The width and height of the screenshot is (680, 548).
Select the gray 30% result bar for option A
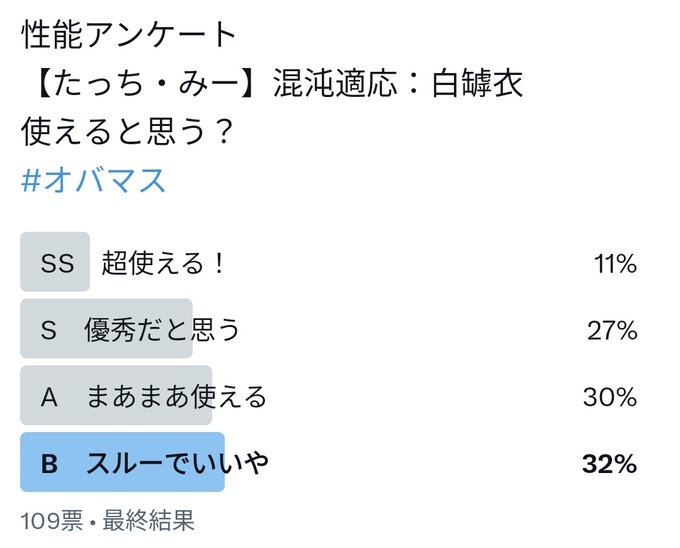click(x=116, y=395)
